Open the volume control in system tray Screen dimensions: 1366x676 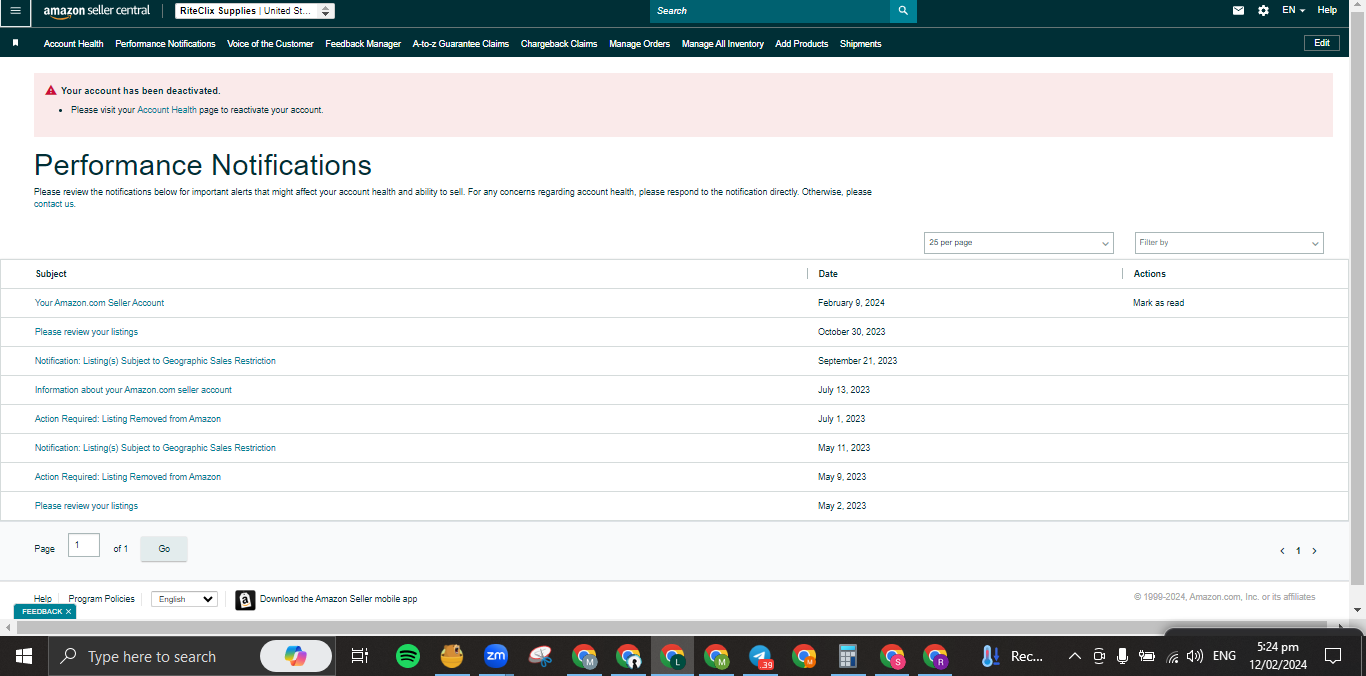click(1194, 656)
